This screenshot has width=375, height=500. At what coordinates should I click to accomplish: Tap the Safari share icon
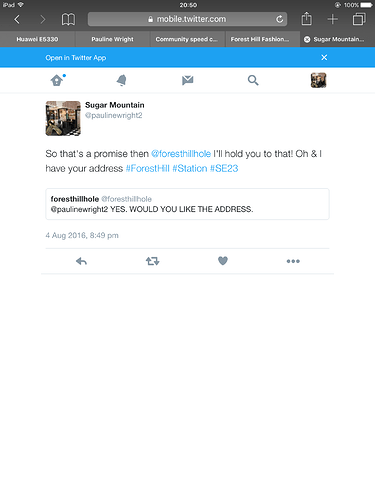click(306, 19)
